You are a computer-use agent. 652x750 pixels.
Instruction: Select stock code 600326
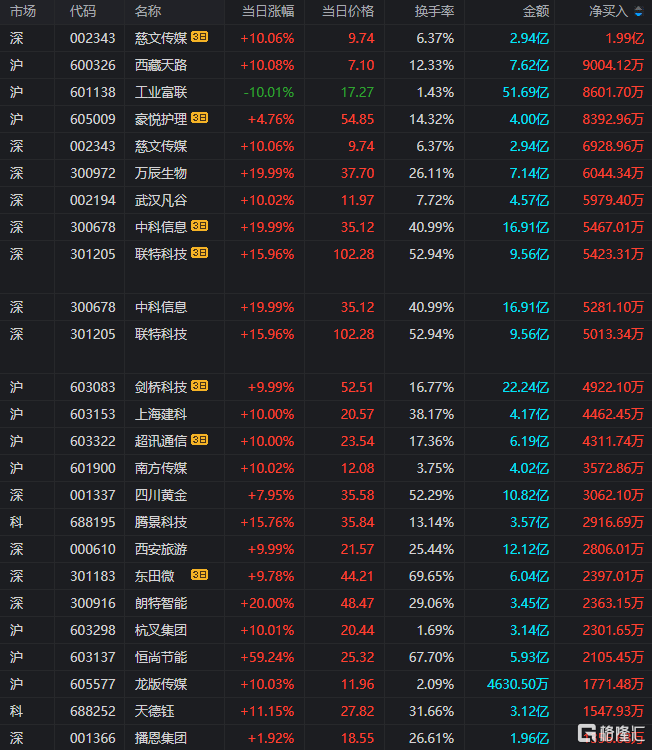pos(93,65)
